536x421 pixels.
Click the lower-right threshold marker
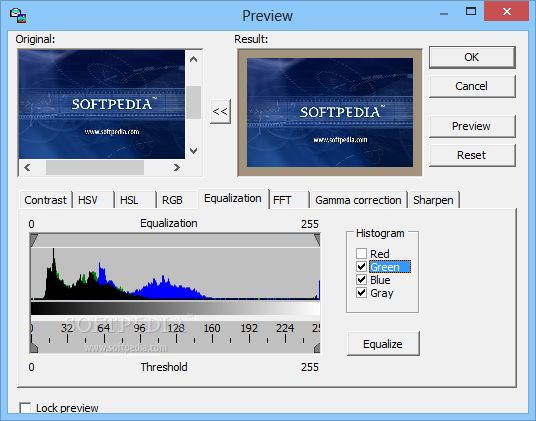click(317, 348)
